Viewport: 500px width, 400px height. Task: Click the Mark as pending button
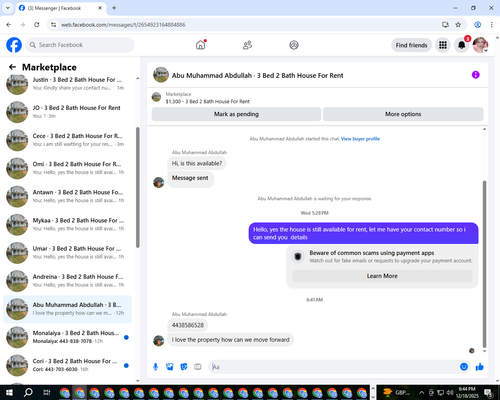pos(236,114)
